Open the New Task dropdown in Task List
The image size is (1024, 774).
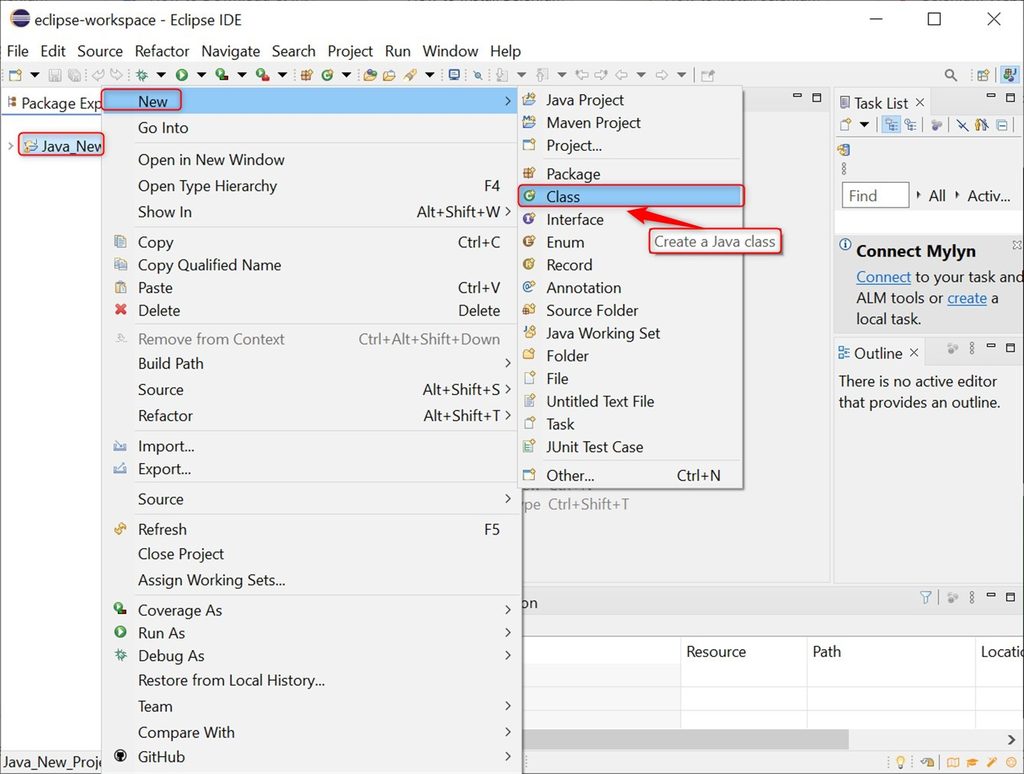click(864, 125)
